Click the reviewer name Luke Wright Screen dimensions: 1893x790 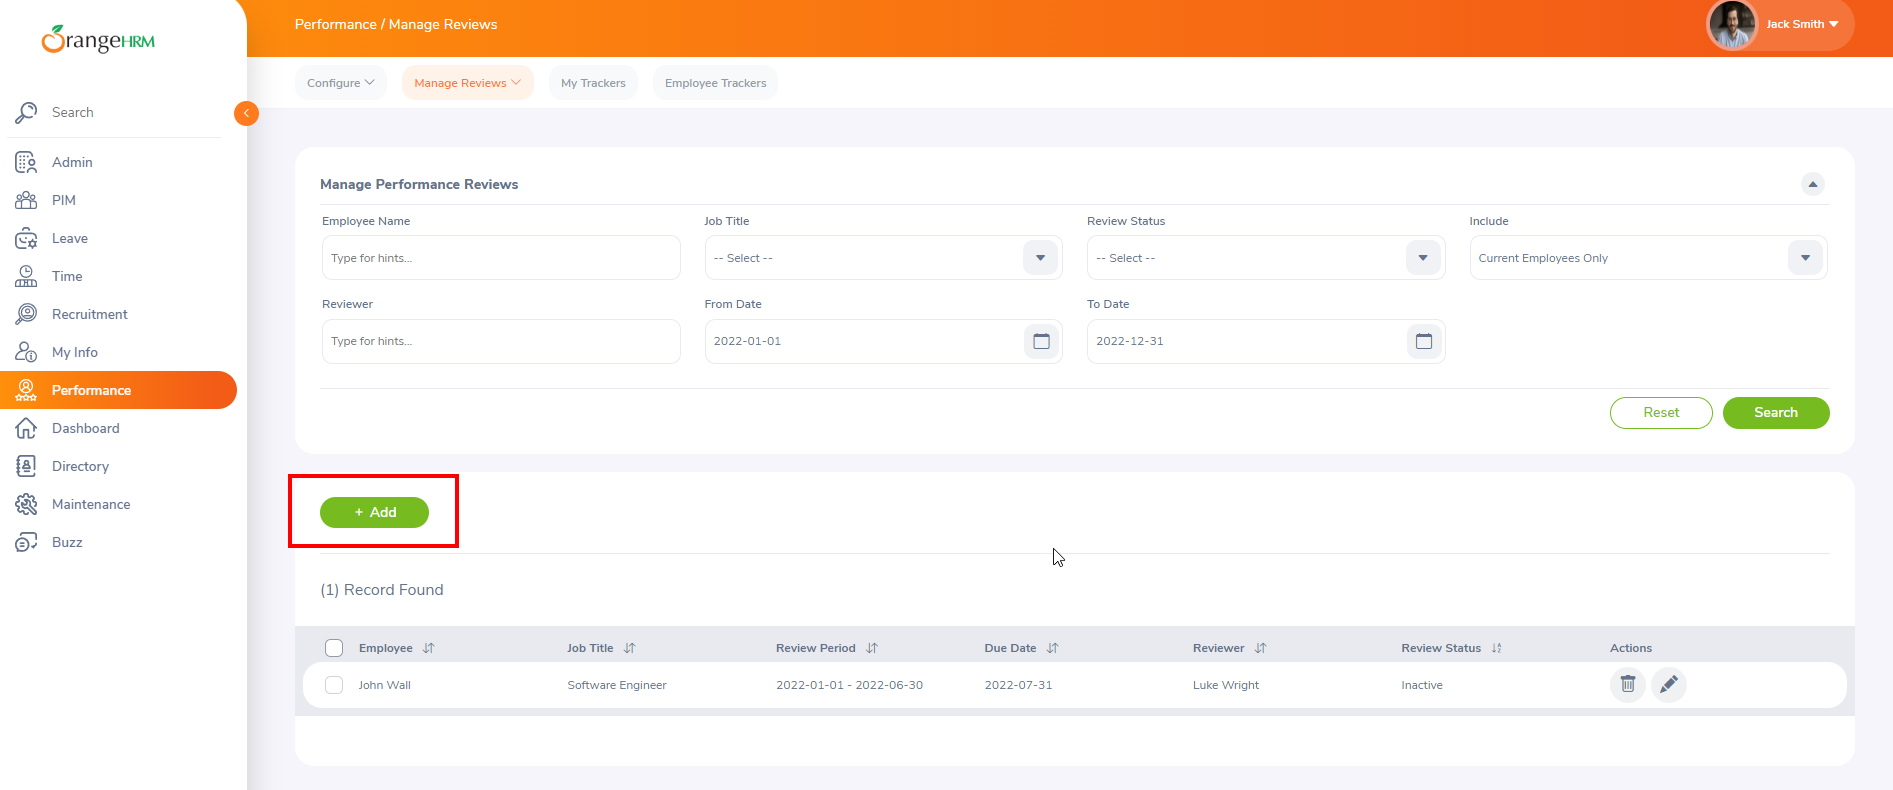(1226, 685)
